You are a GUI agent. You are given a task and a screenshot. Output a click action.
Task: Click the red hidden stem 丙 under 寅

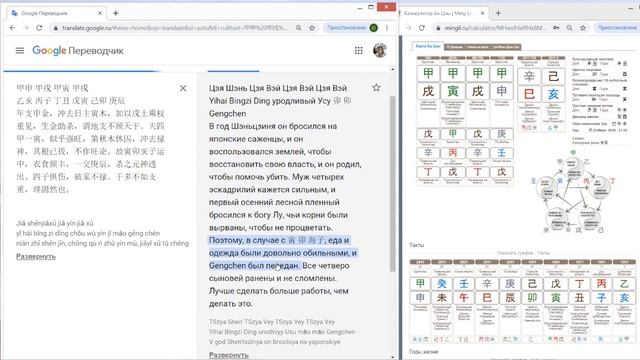[x=453, y=153]
